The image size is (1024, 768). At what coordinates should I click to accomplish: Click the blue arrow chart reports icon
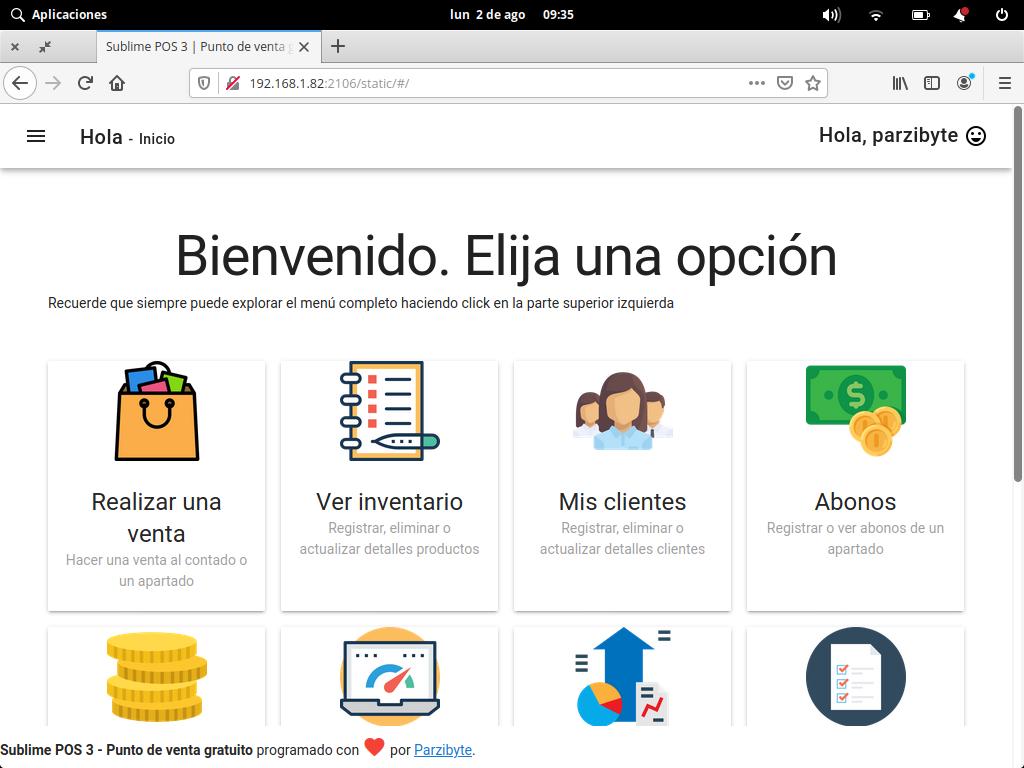point(622,677)
